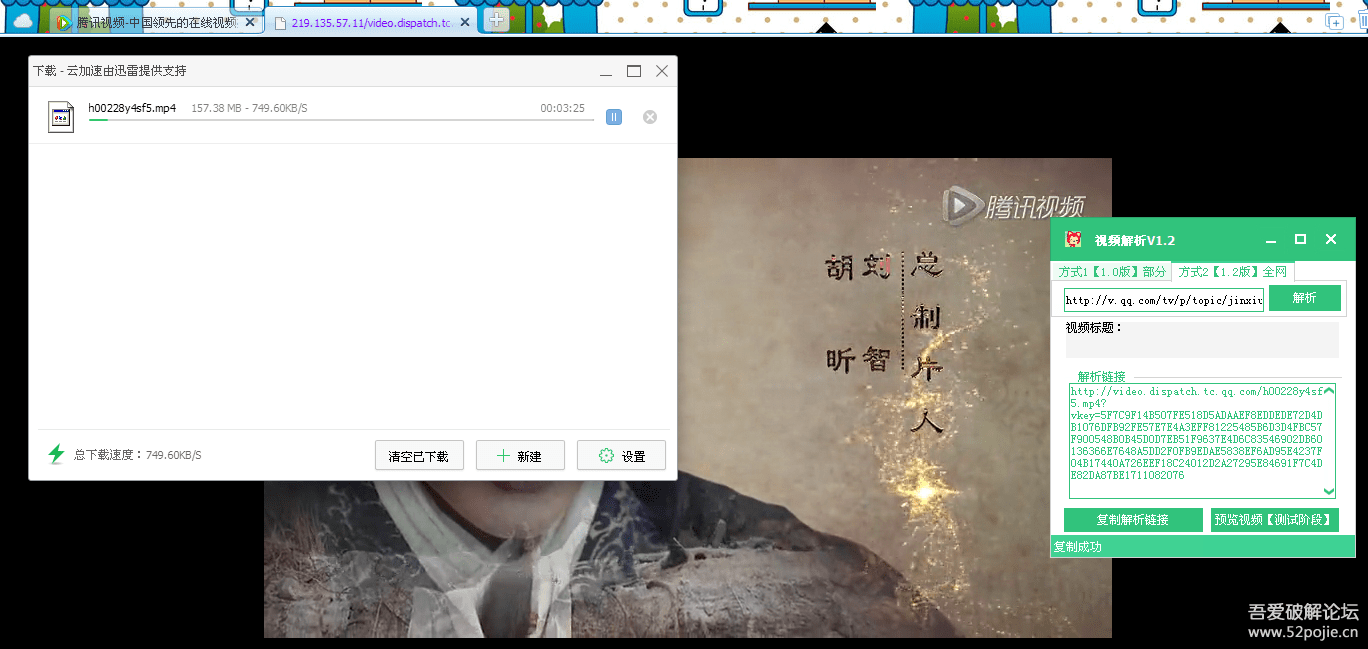Image resolution: width=1368 pixels, height=649 pixels.
Task: Minimize the 视频解析 V1.2 window
Action: [1271, 240]
